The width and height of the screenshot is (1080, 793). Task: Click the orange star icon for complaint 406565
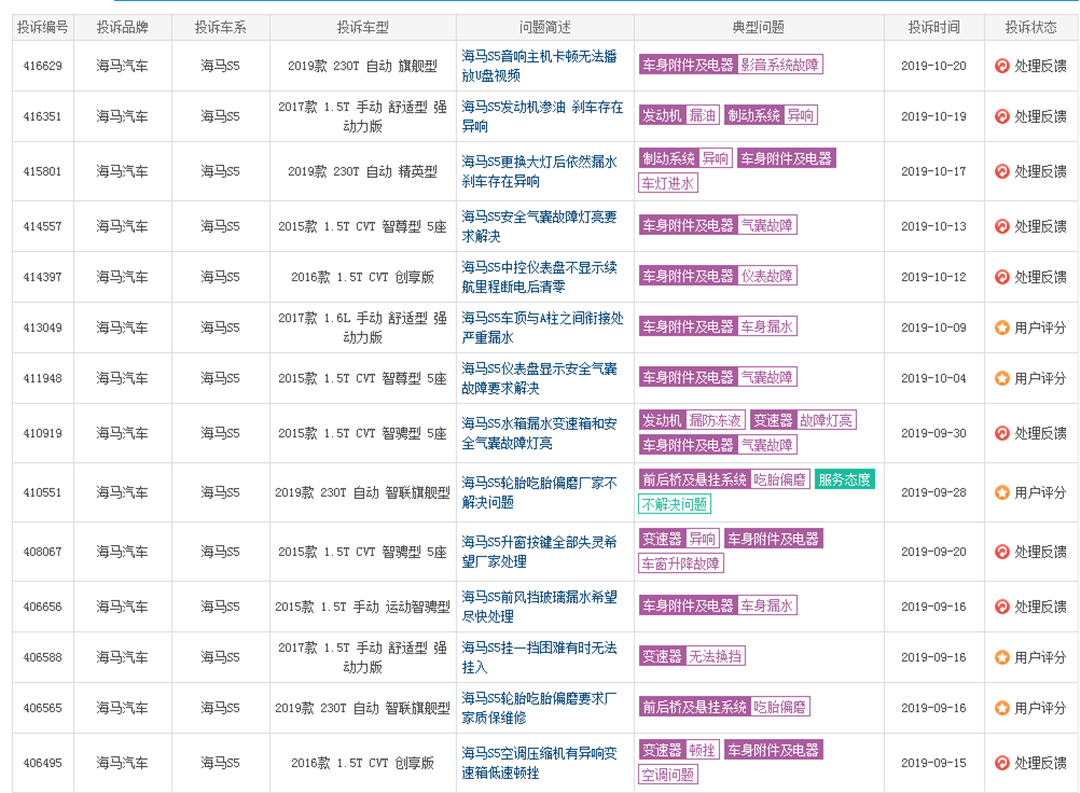click(x=1002, y=708)
